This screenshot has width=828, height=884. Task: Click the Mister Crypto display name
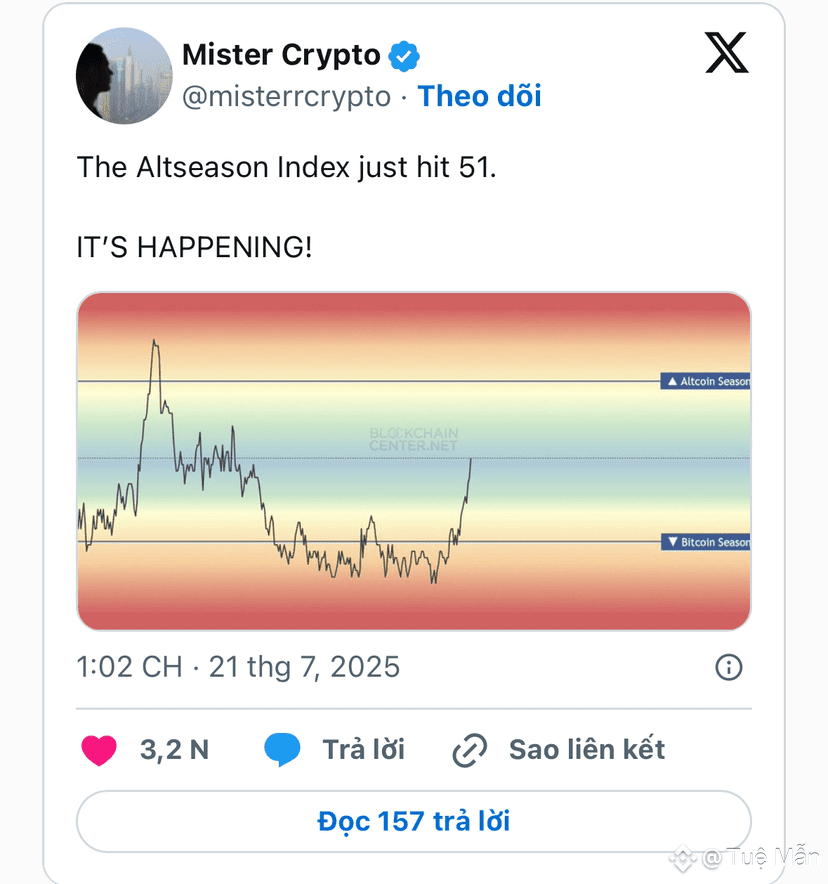(x=281, y=55)
